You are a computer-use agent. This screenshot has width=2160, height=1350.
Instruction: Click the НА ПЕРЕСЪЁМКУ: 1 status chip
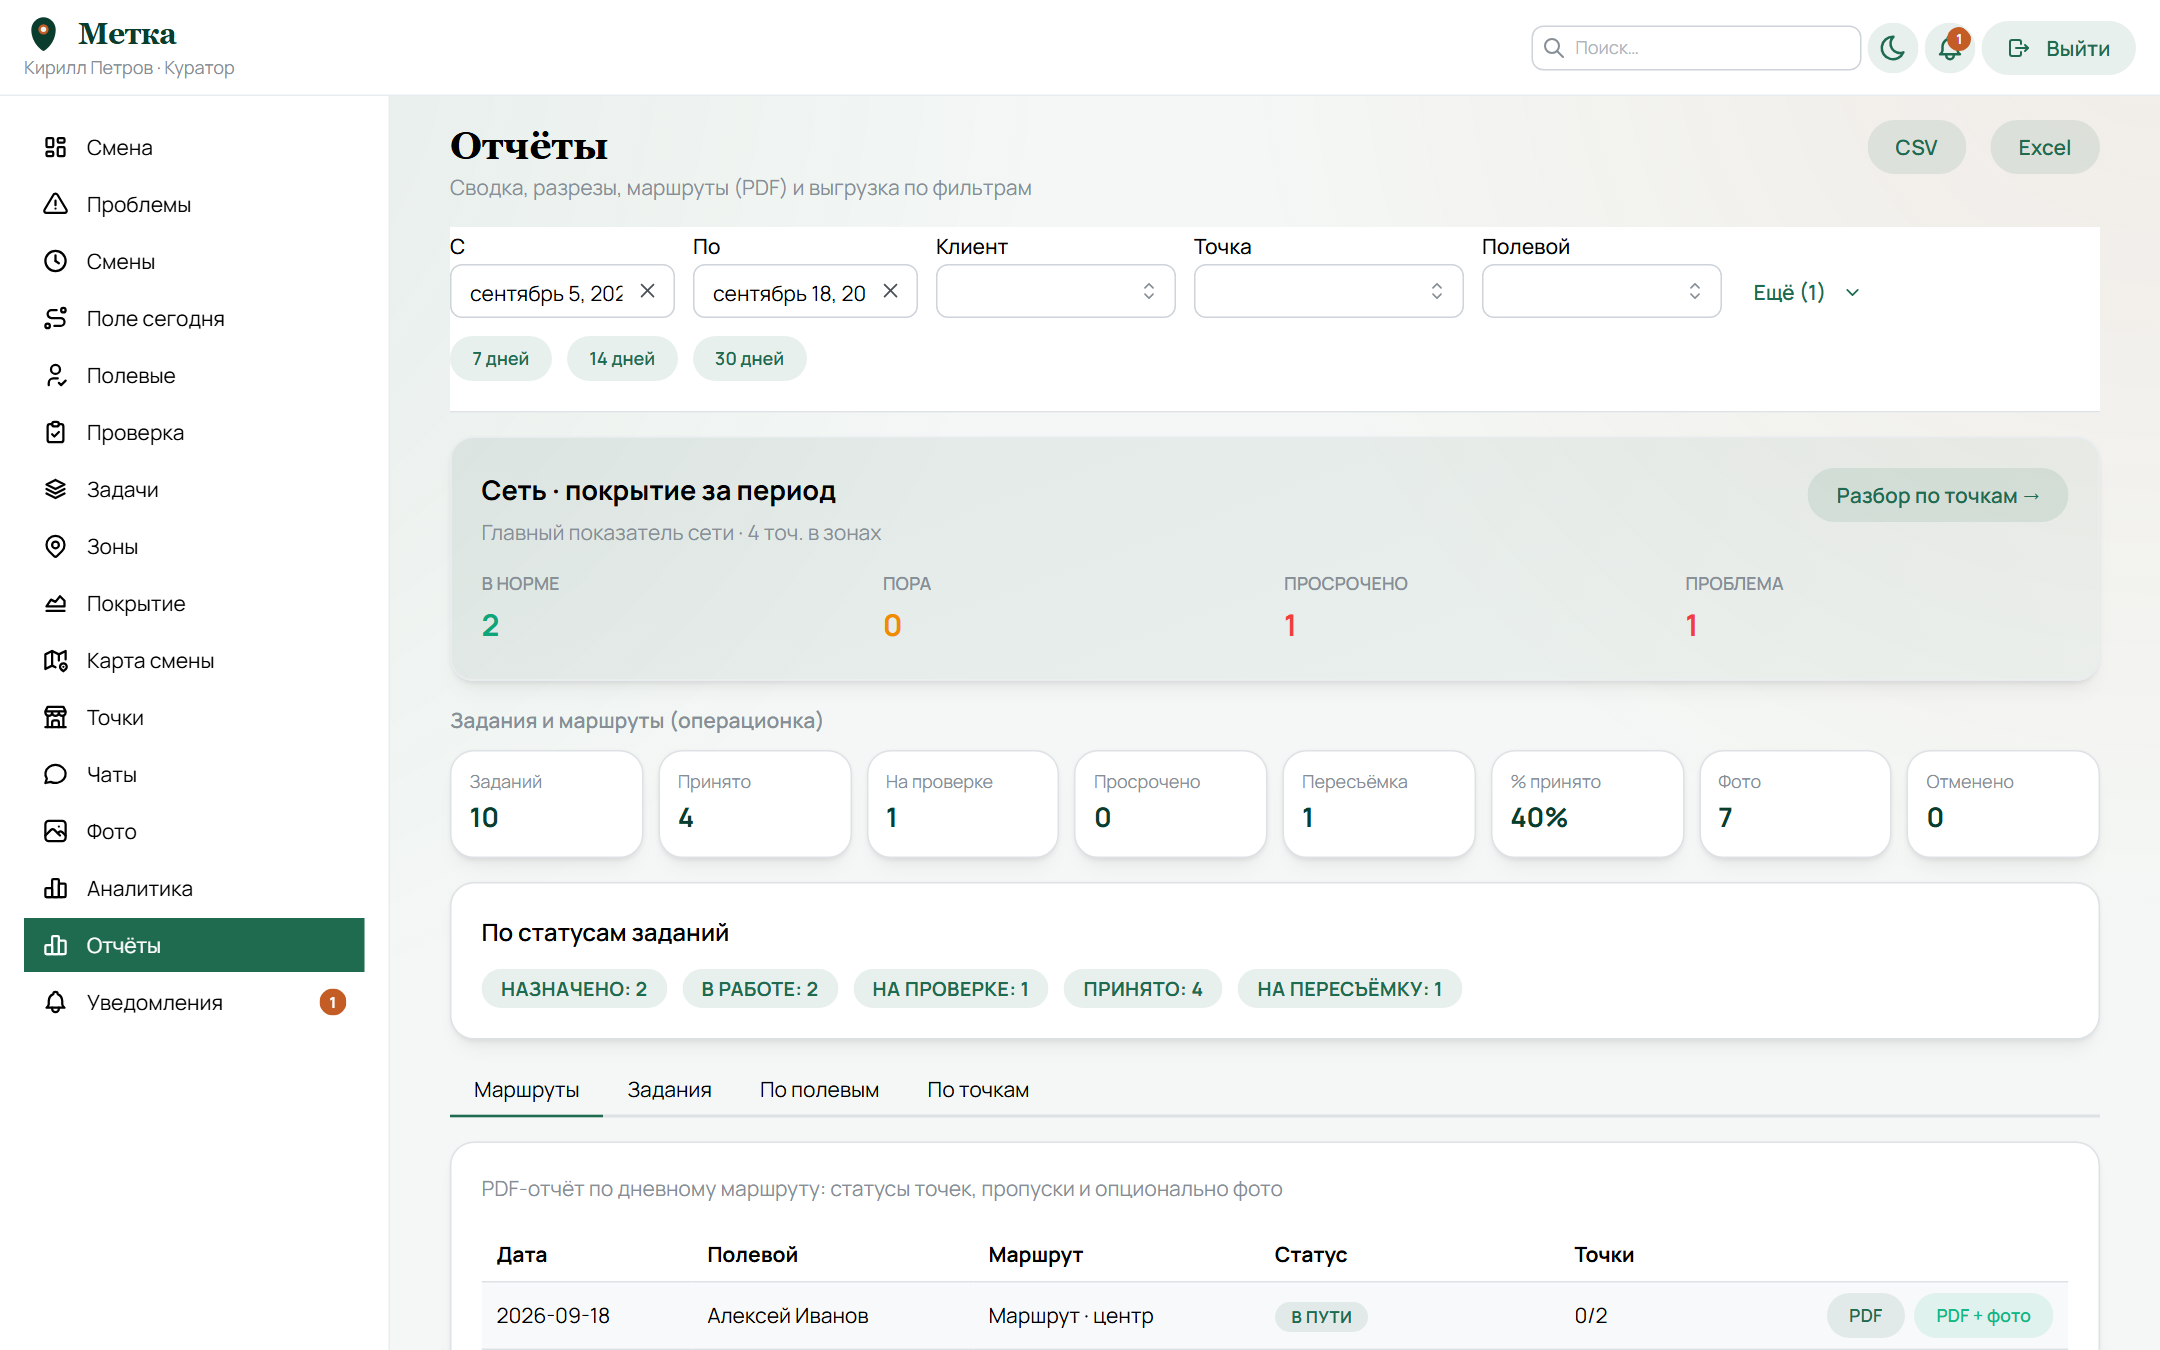pos(1349,989)
